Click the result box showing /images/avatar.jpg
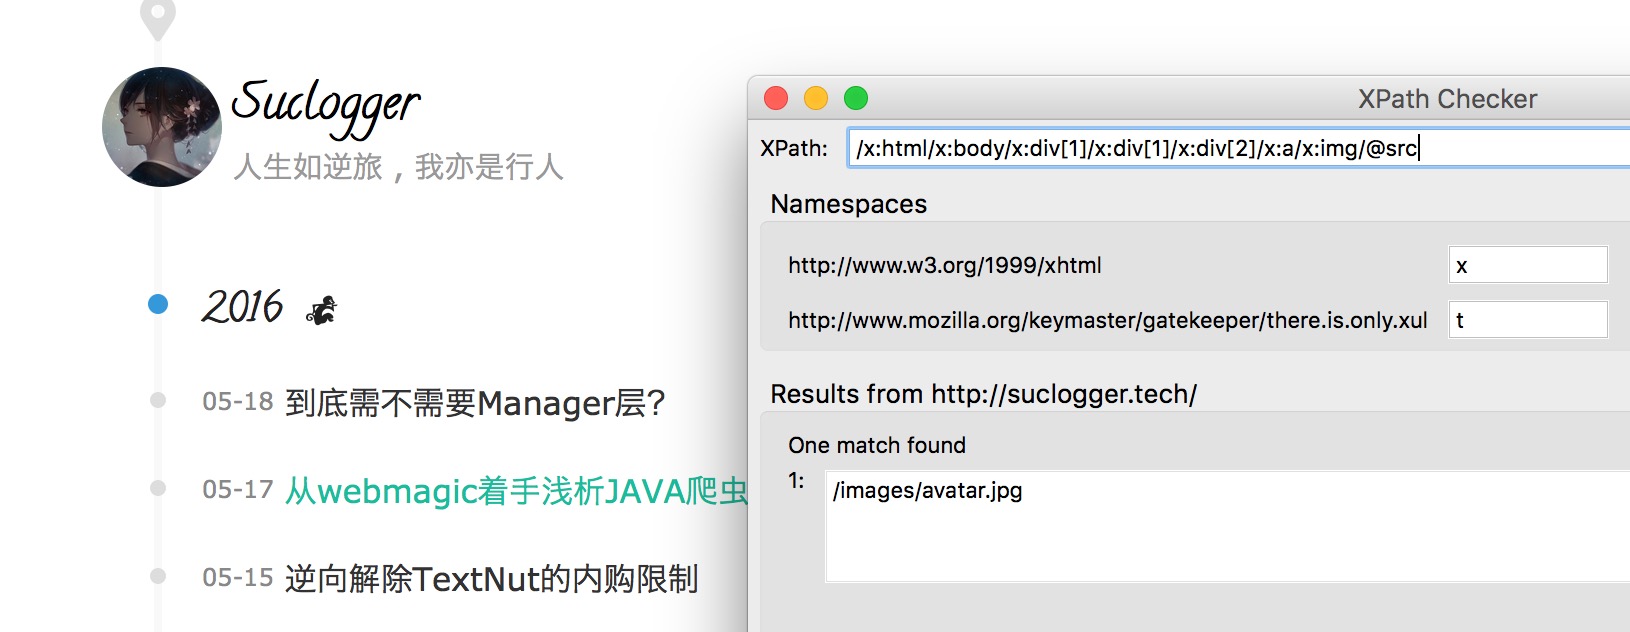The height and width of the screenshot is (632, 1630). point(1227,526)
